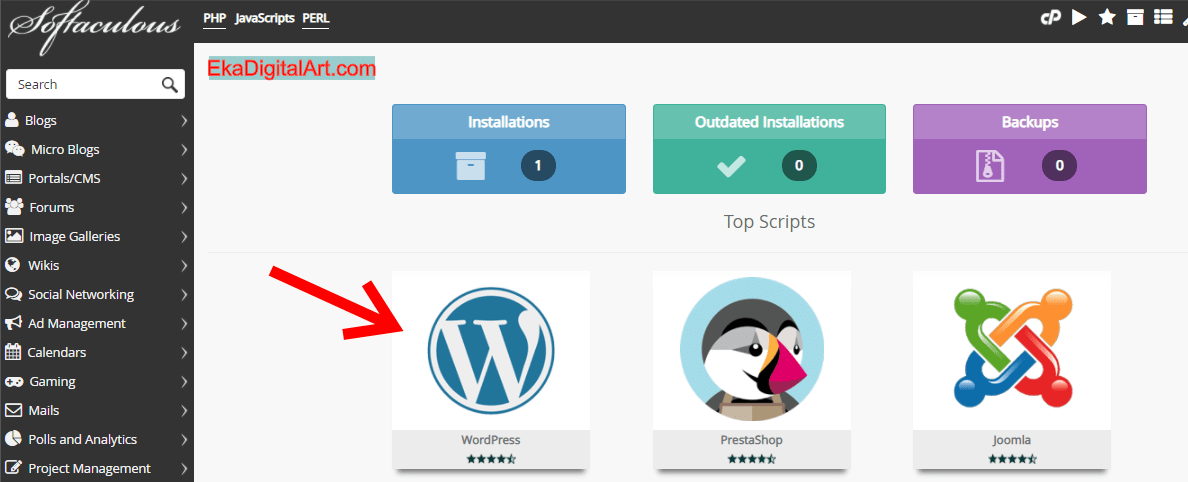The width and height of the screenshot is (1188, 482).
Task: Open the task list icon in header
Action: click(1163, 18)
